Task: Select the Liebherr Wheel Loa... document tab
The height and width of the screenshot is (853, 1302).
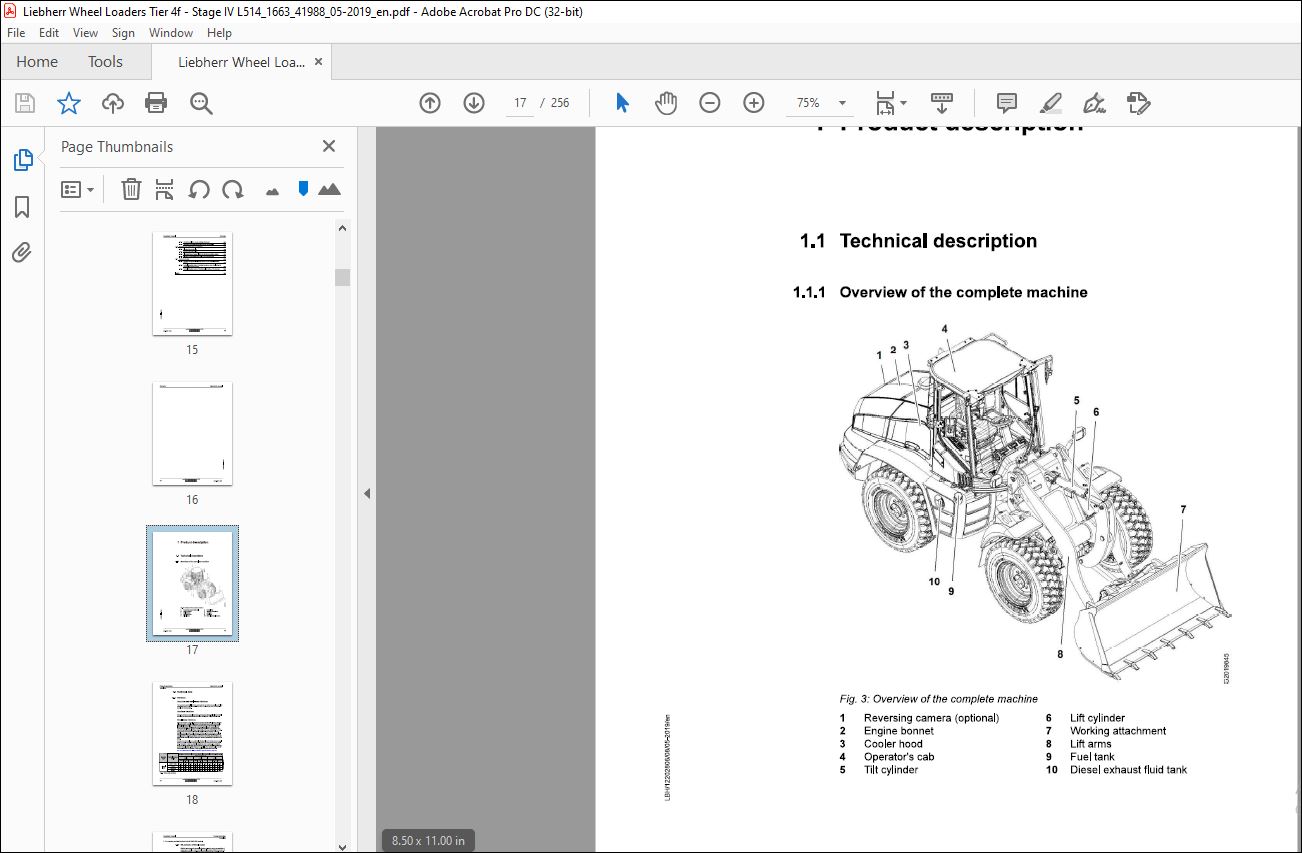Action: pyautogui.click(x=242, y=62)
